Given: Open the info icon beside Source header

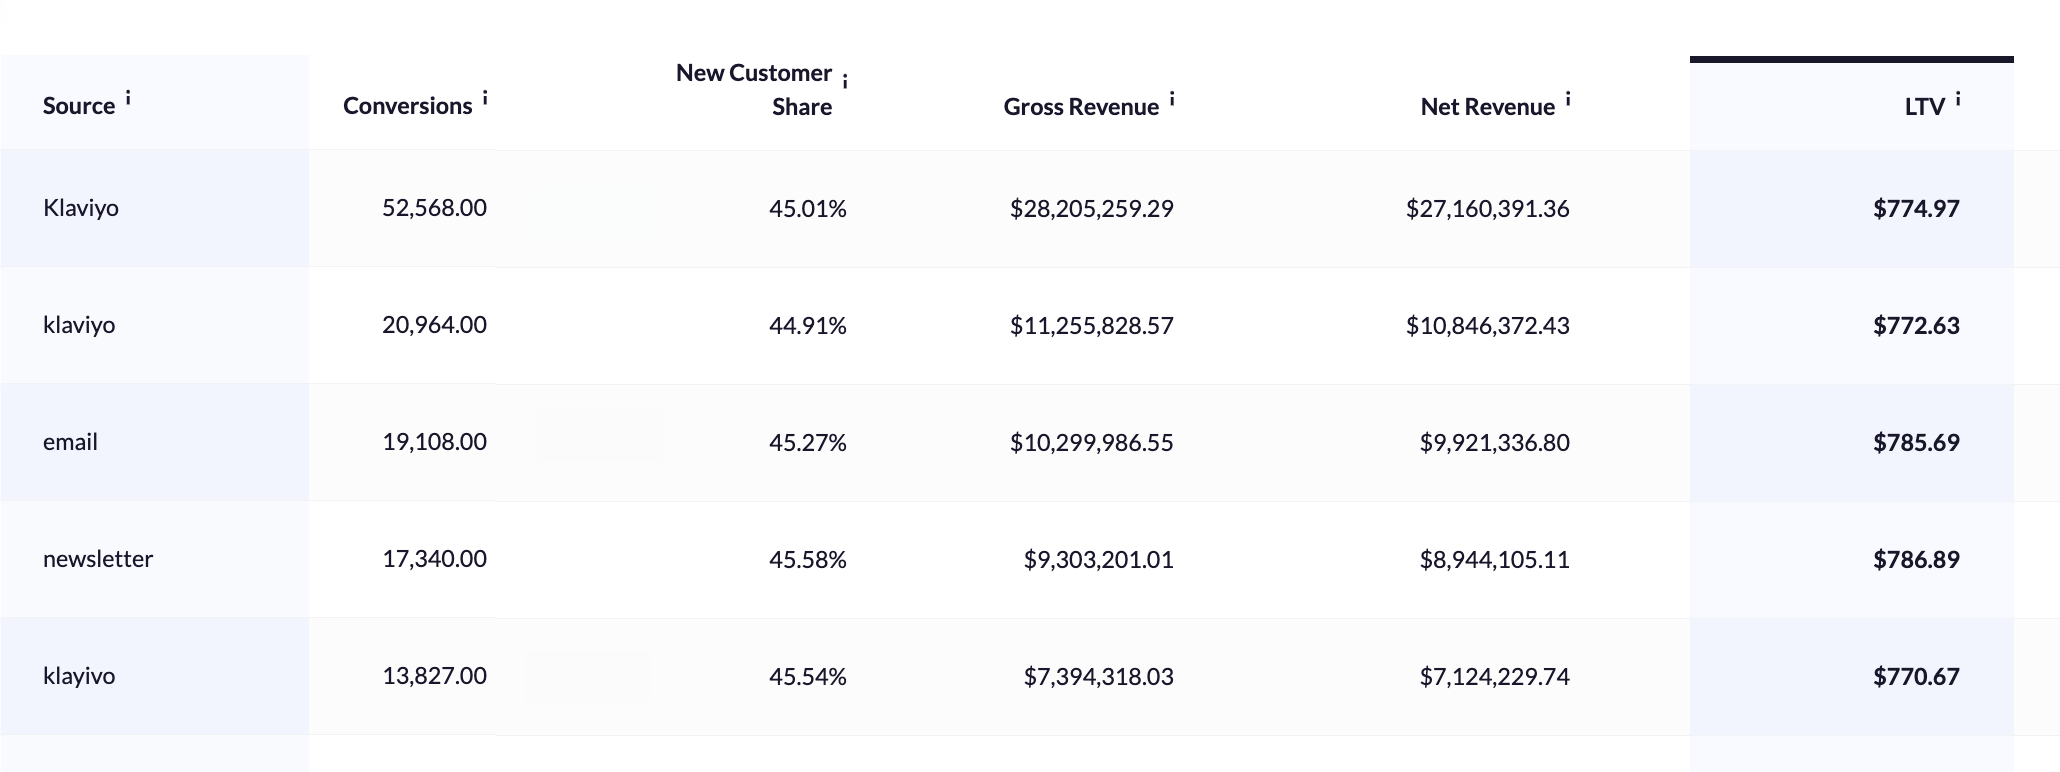Looking at the screenshot, I should [x=128, y=98].
